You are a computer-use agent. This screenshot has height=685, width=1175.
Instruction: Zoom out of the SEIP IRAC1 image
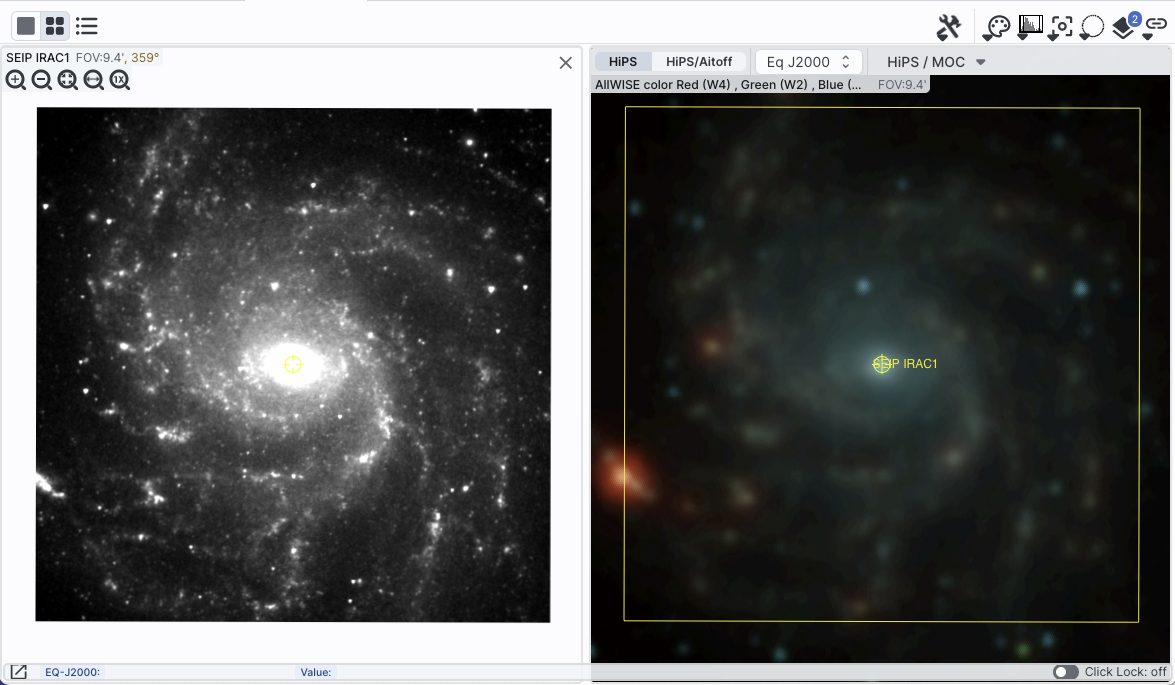[42, 79]
